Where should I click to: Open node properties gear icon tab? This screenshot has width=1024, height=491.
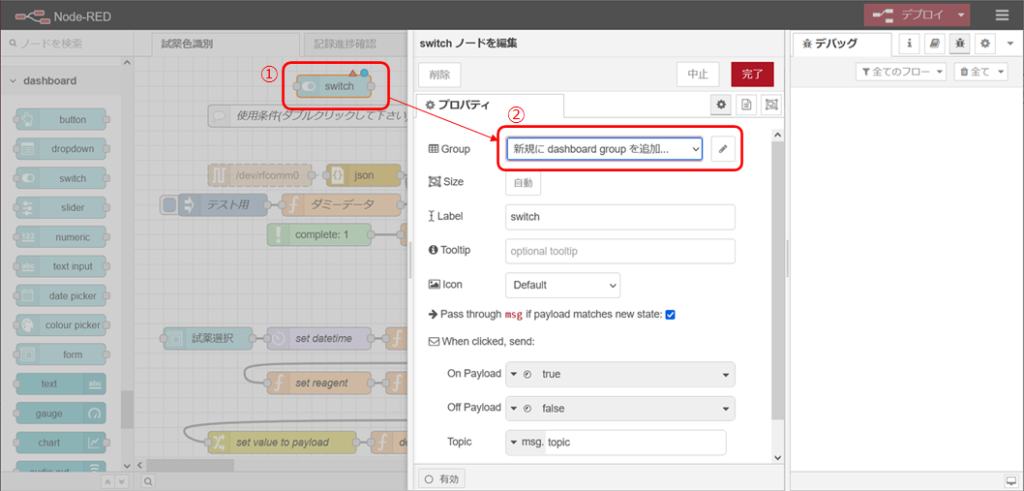[x=720, y=105]
